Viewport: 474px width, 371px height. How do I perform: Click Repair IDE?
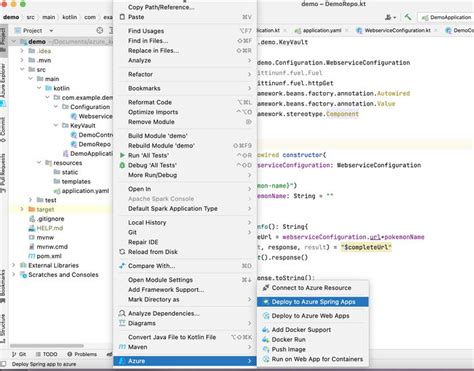(185, 242)
